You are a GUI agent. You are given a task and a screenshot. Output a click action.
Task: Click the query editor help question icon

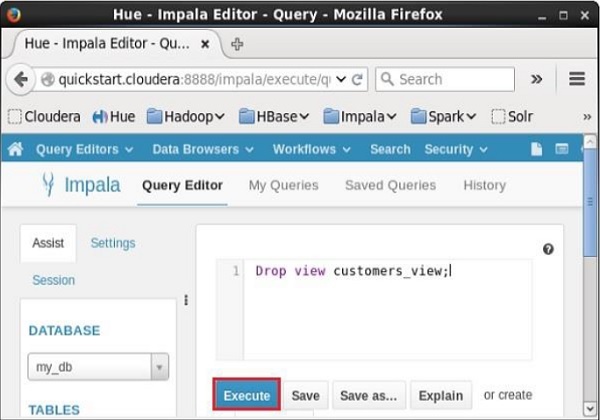point(548,249)
